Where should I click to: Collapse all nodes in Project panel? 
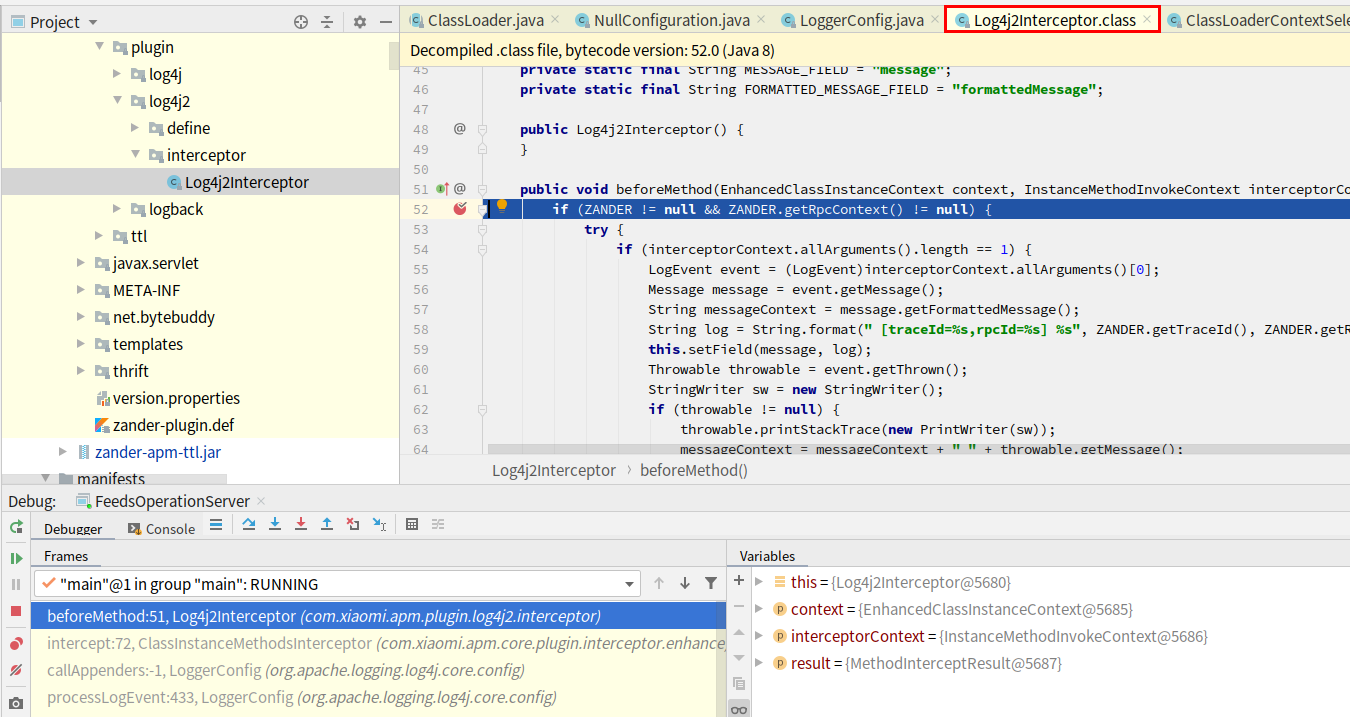coord(327,22)
